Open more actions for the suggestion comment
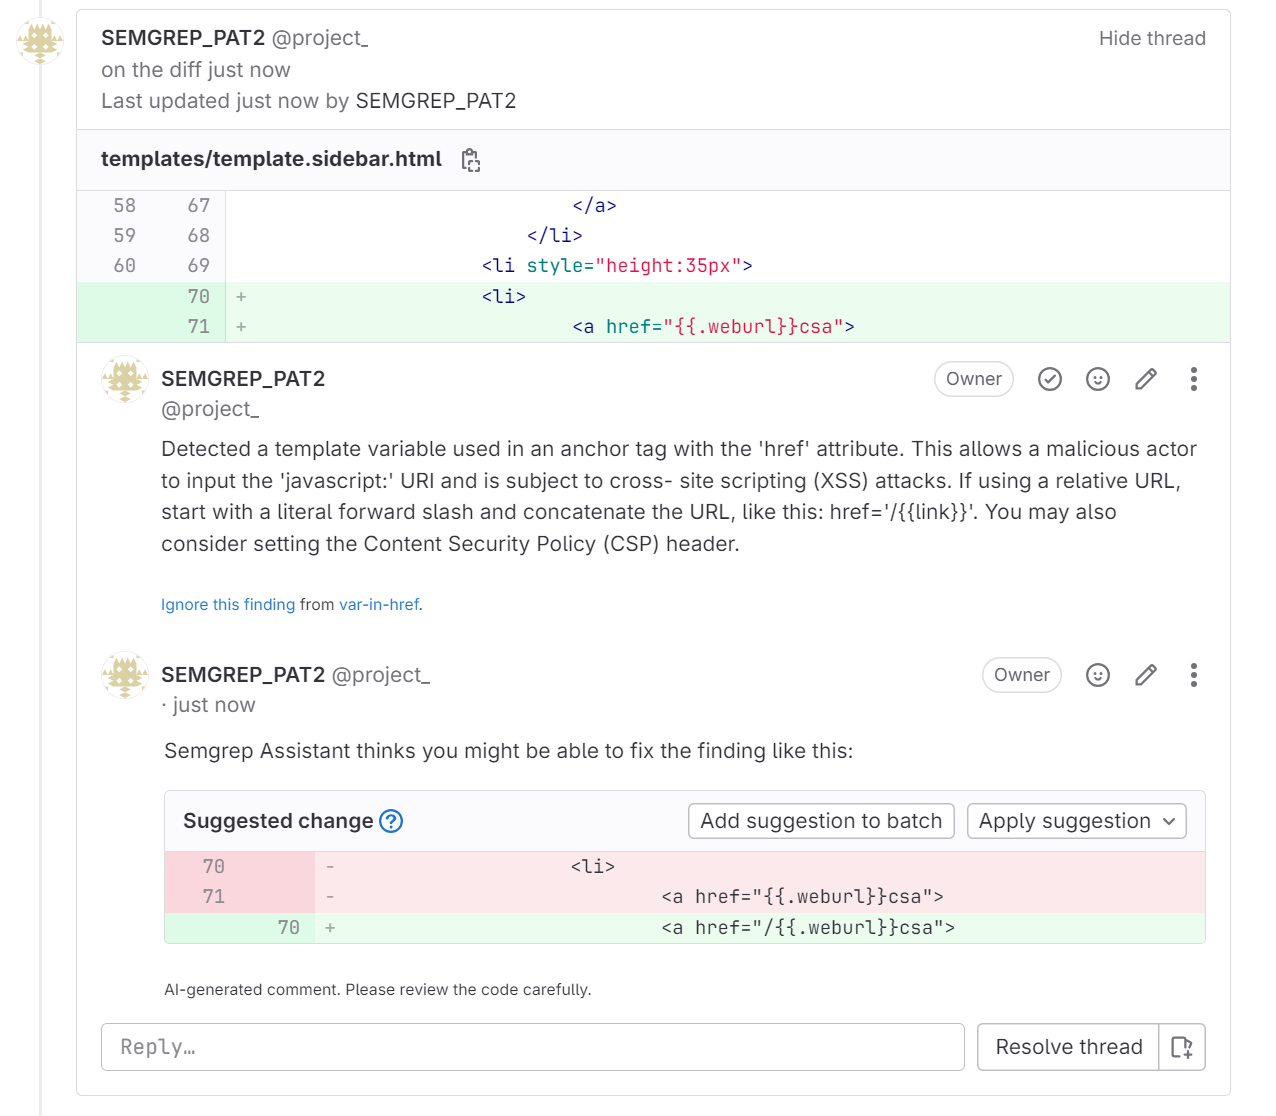The image size is (1276, 1116). [1193, 675]
